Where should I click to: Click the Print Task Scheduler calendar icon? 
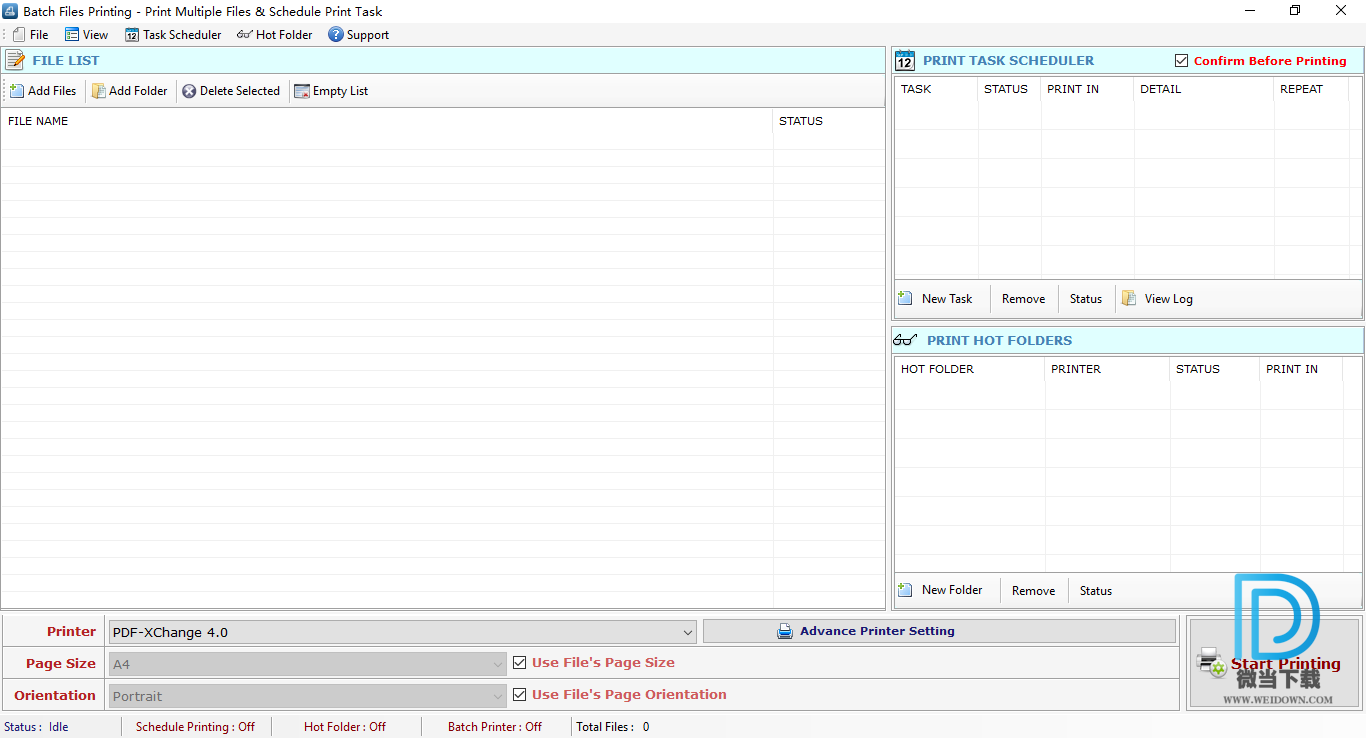coord(905,60)
